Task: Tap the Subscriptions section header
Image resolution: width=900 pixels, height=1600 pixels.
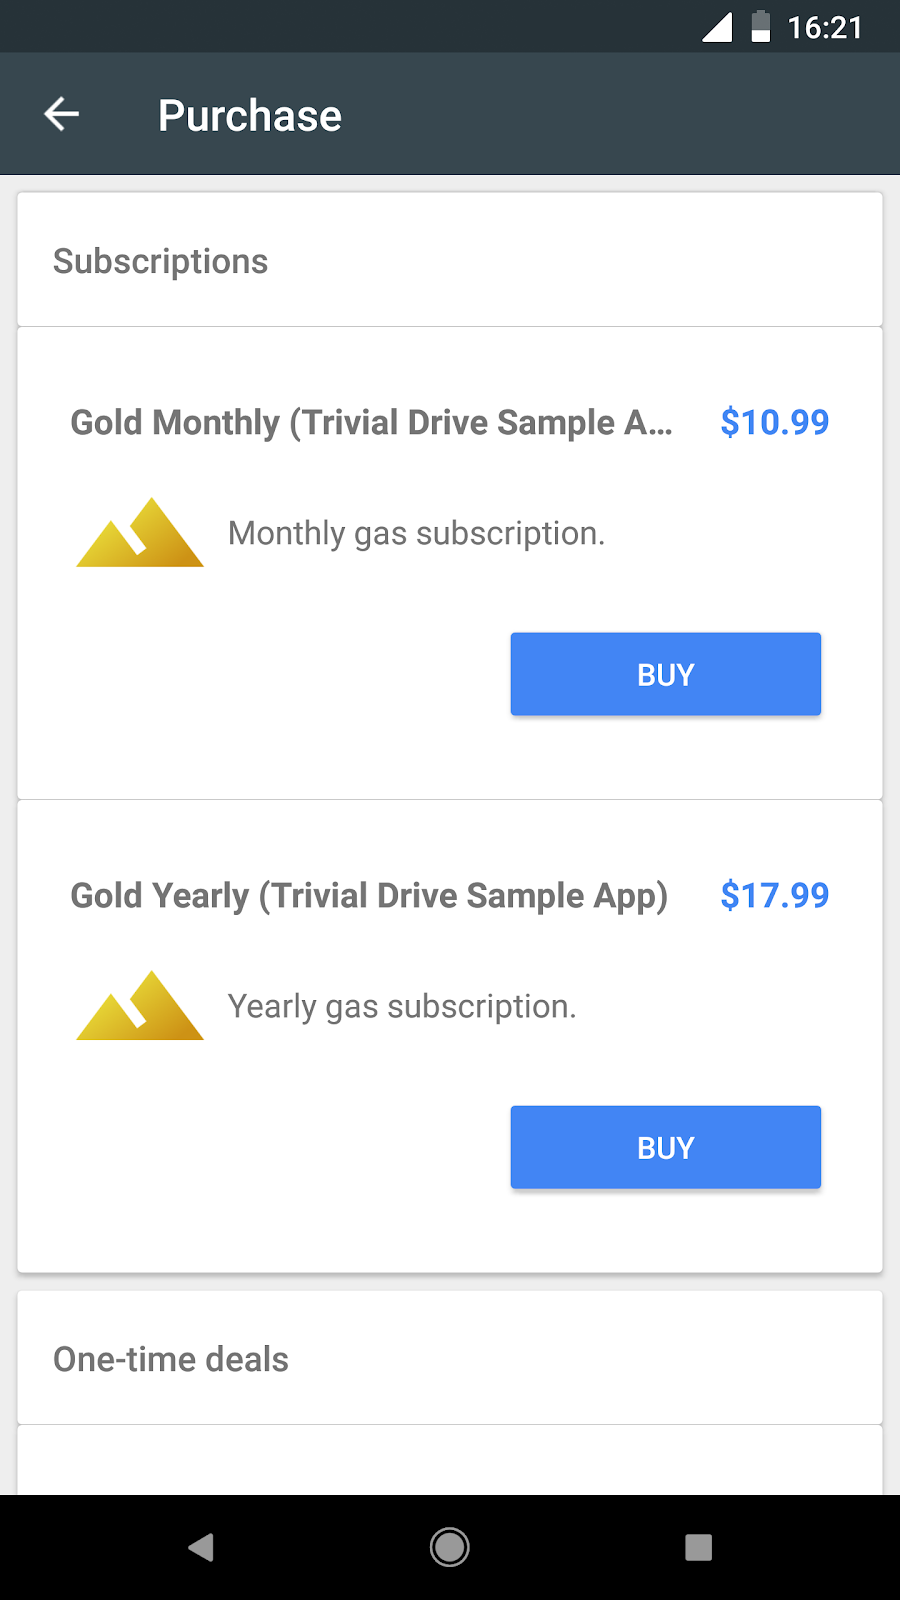Action: pyautogui.click(x=161, y=261)
